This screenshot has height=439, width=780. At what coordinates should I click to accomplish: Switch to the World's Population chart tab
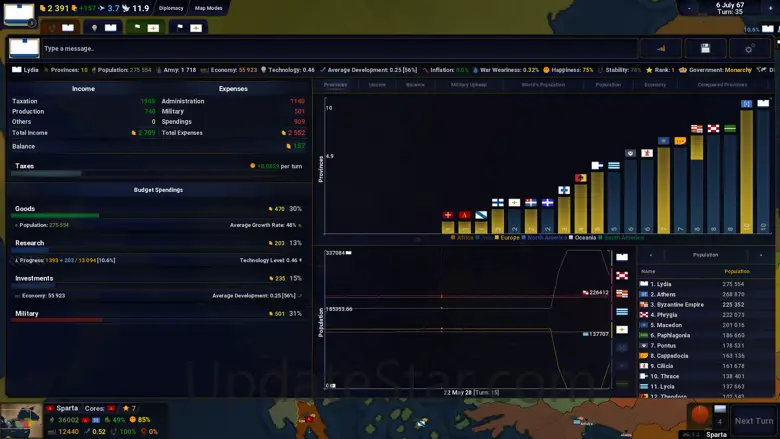click(543, 85)
